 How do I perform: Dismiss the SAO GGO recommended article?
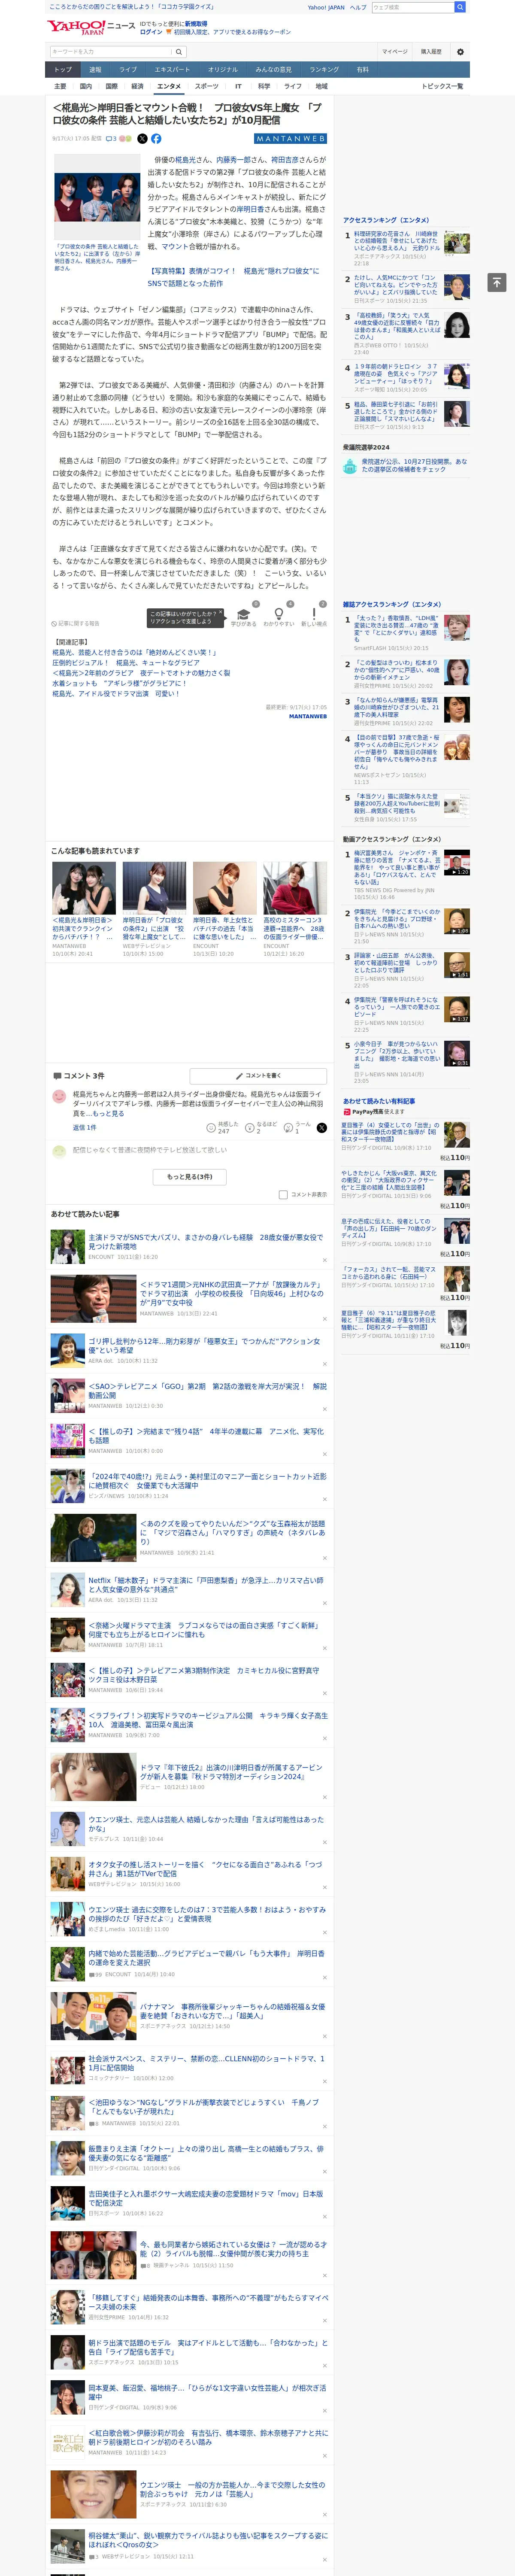point(324,1409)
